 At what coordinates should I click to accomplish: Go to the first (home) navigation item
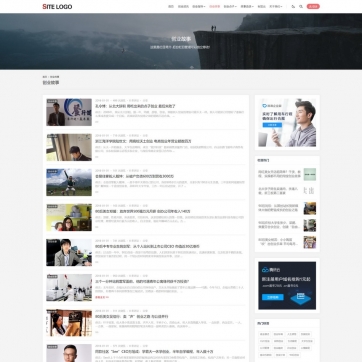pyautogui.click(x=171, y=6)
